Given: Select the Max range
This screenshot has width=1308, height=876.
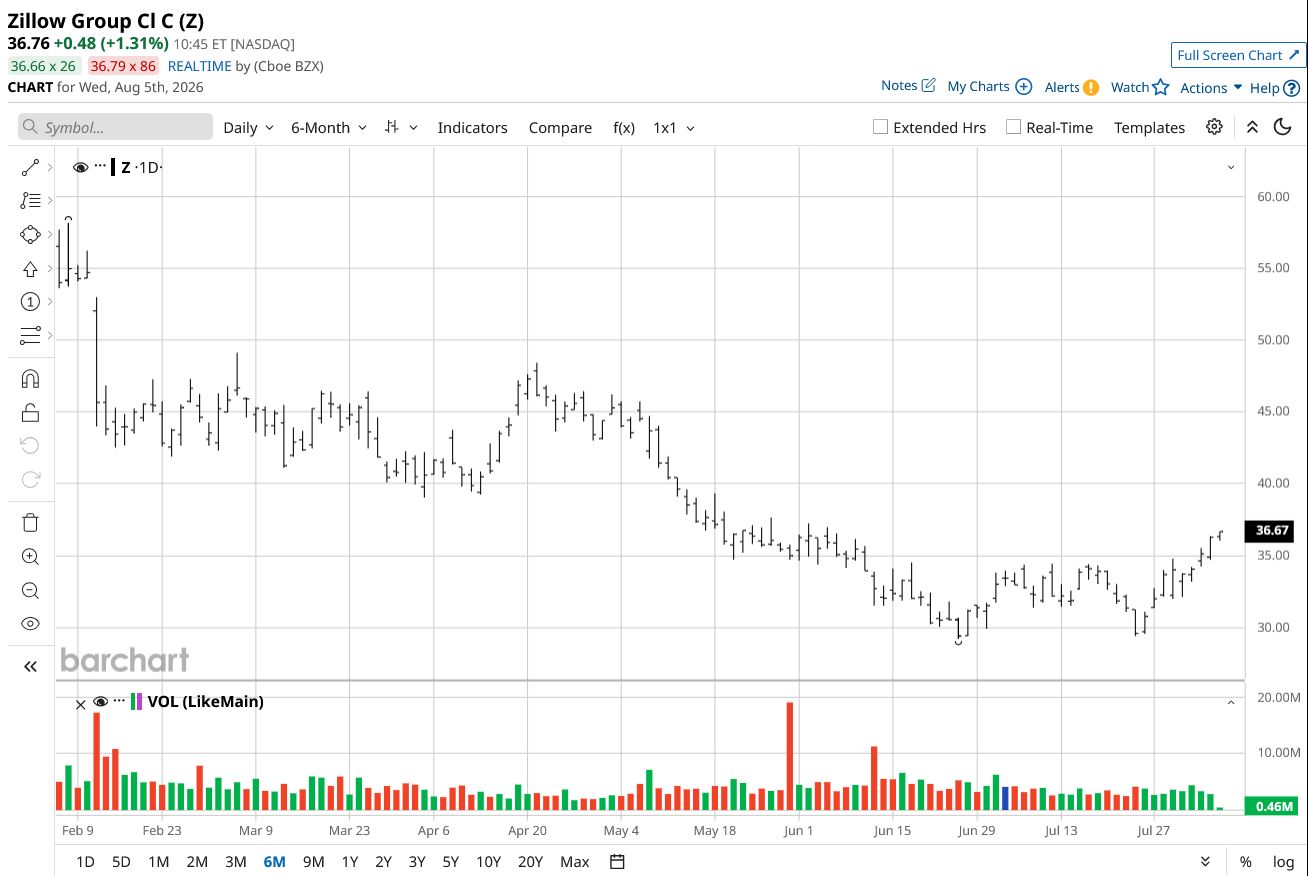Looking at the screenshot, I should (575, 861).
